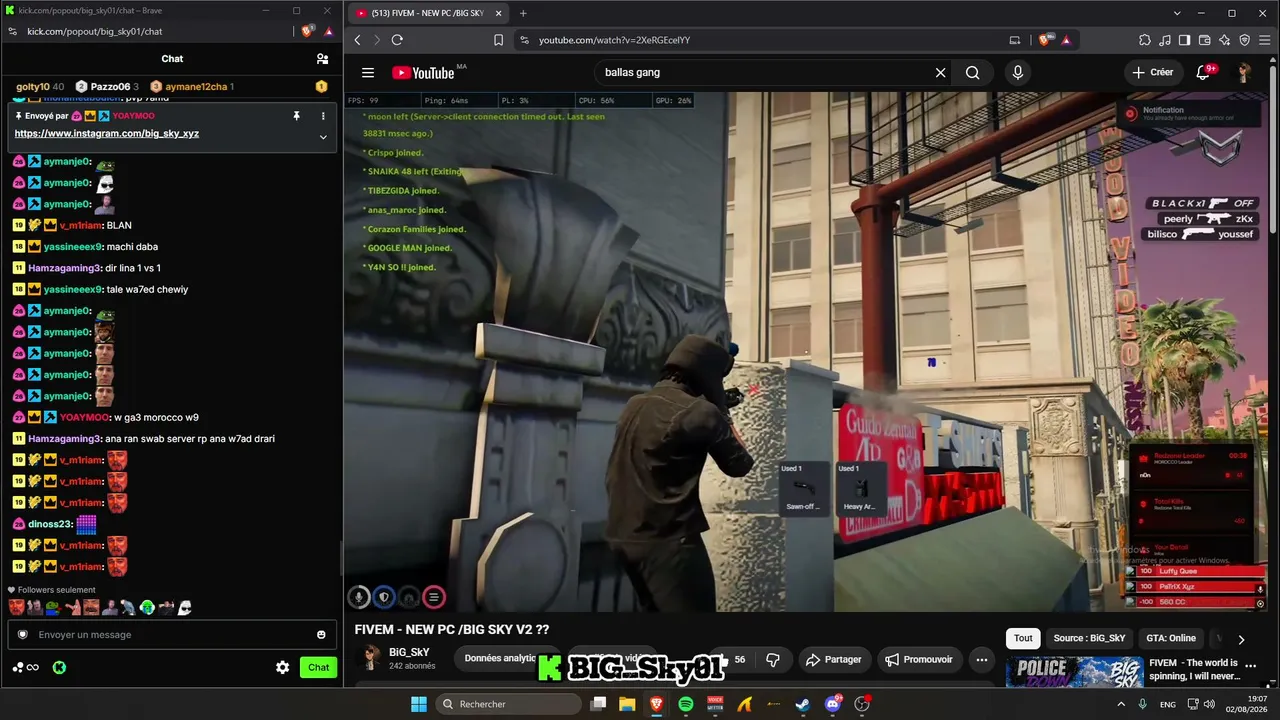Open the tab search dropdown arrow
This screenshot has height=720, width=1280.
(x=1177, y=13)
